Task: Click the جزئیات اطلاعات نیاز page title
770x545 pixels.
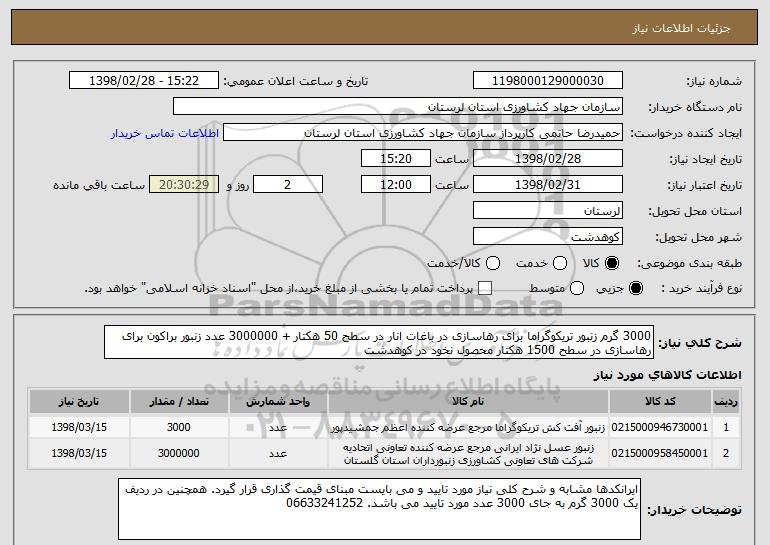Action: (682, 28)
